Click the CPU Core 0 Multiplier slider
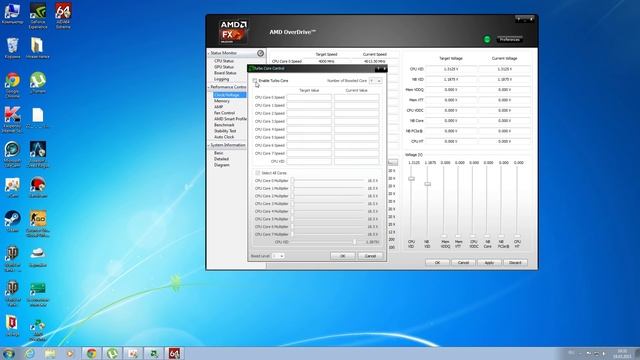This screenshot has height=360, width=640. (328, 180)
